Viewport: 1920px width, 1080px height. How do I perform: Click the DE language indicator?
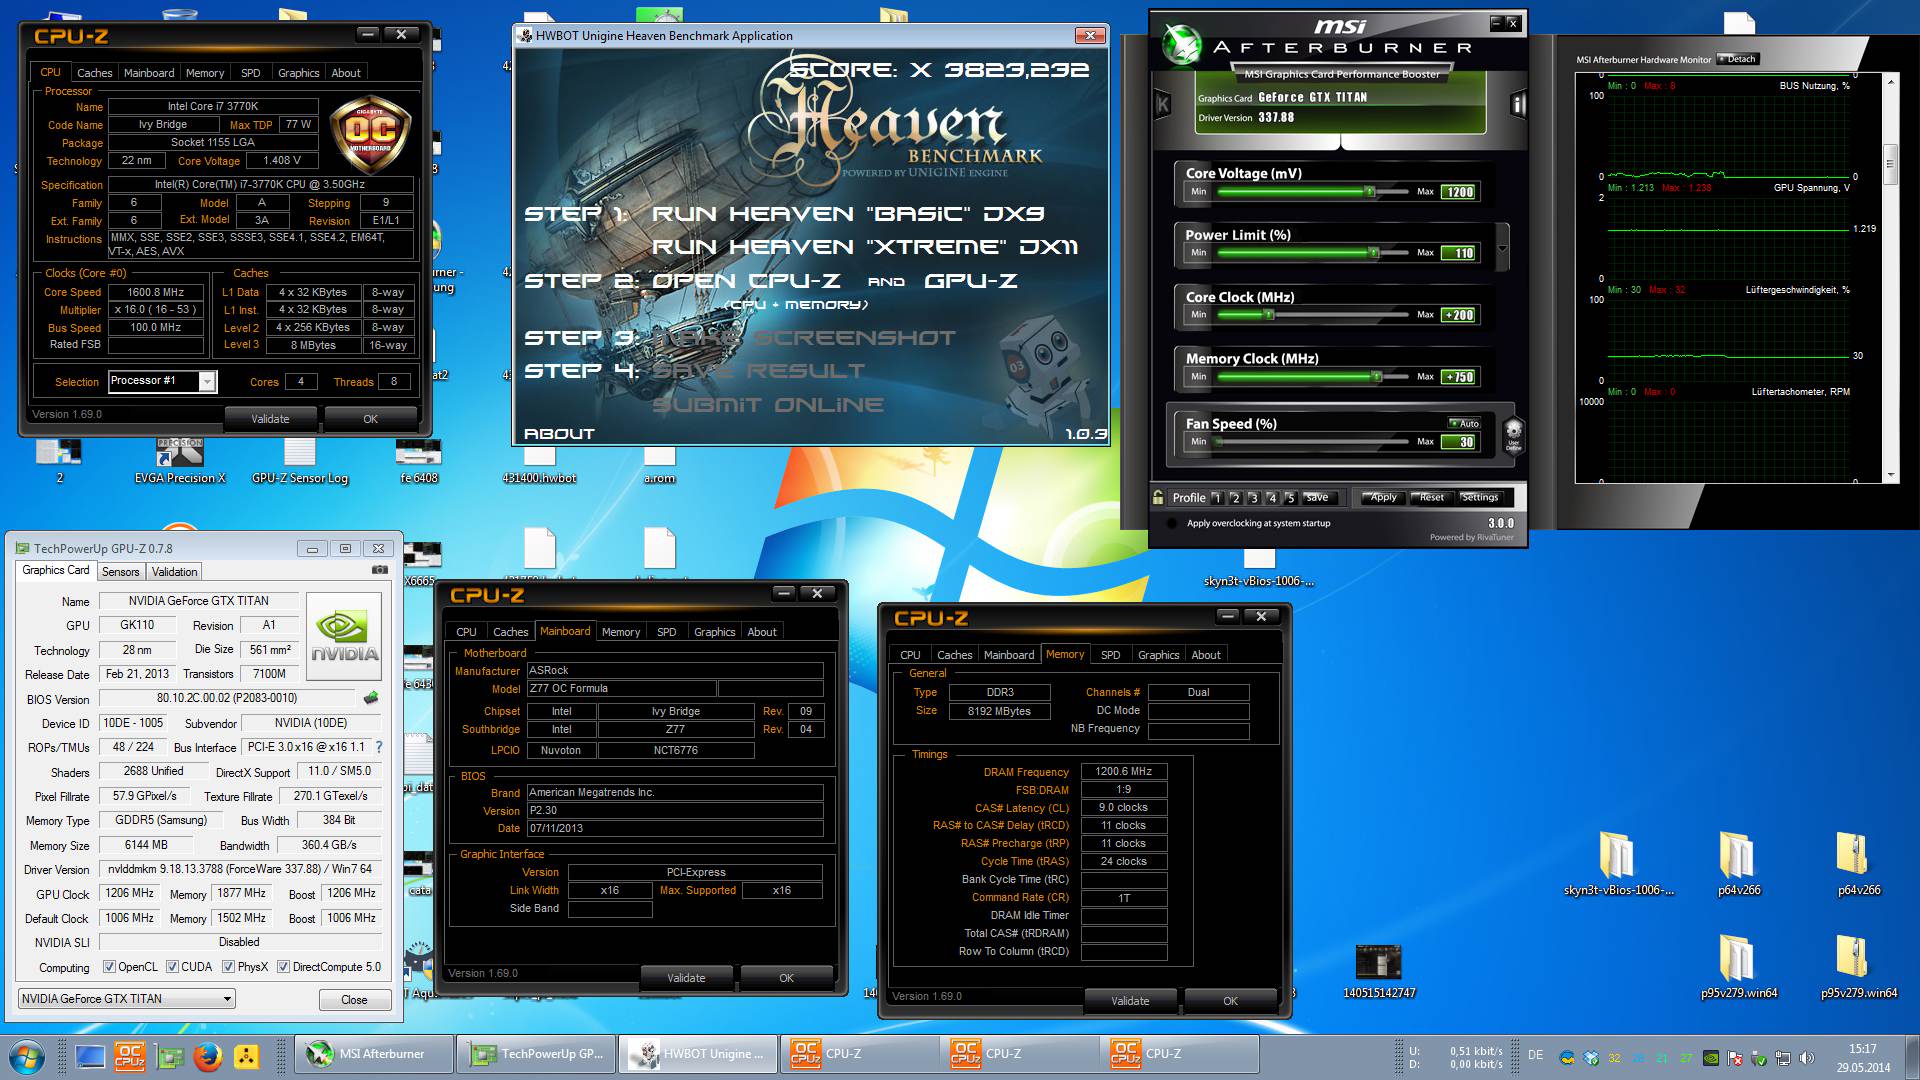coord(1535,1056)
